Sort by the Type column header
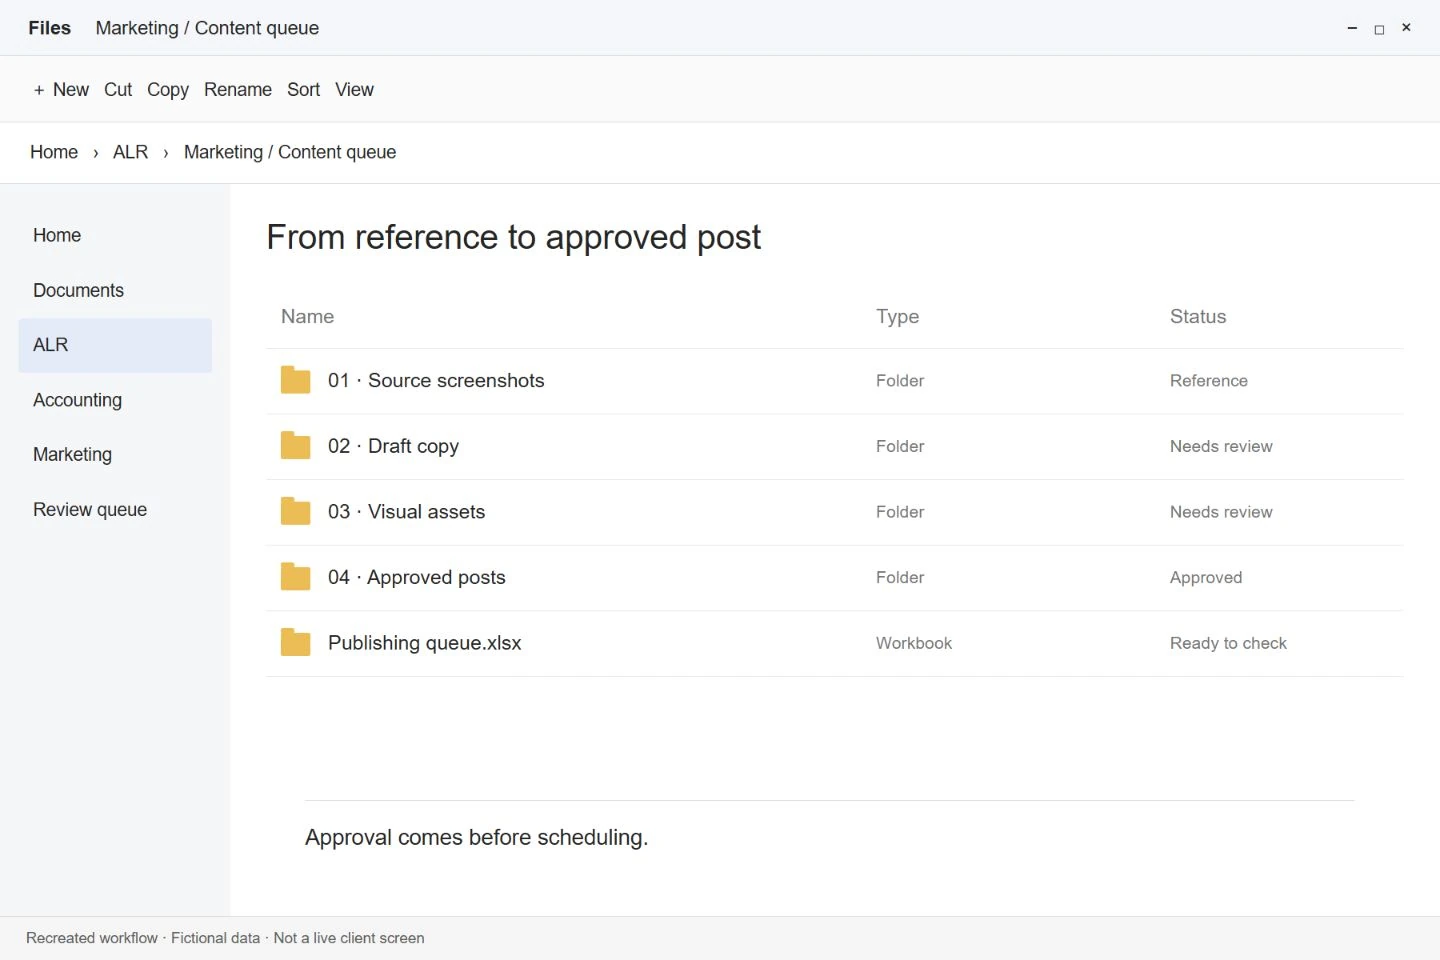The image size is (1440, 960). [897, 316]
